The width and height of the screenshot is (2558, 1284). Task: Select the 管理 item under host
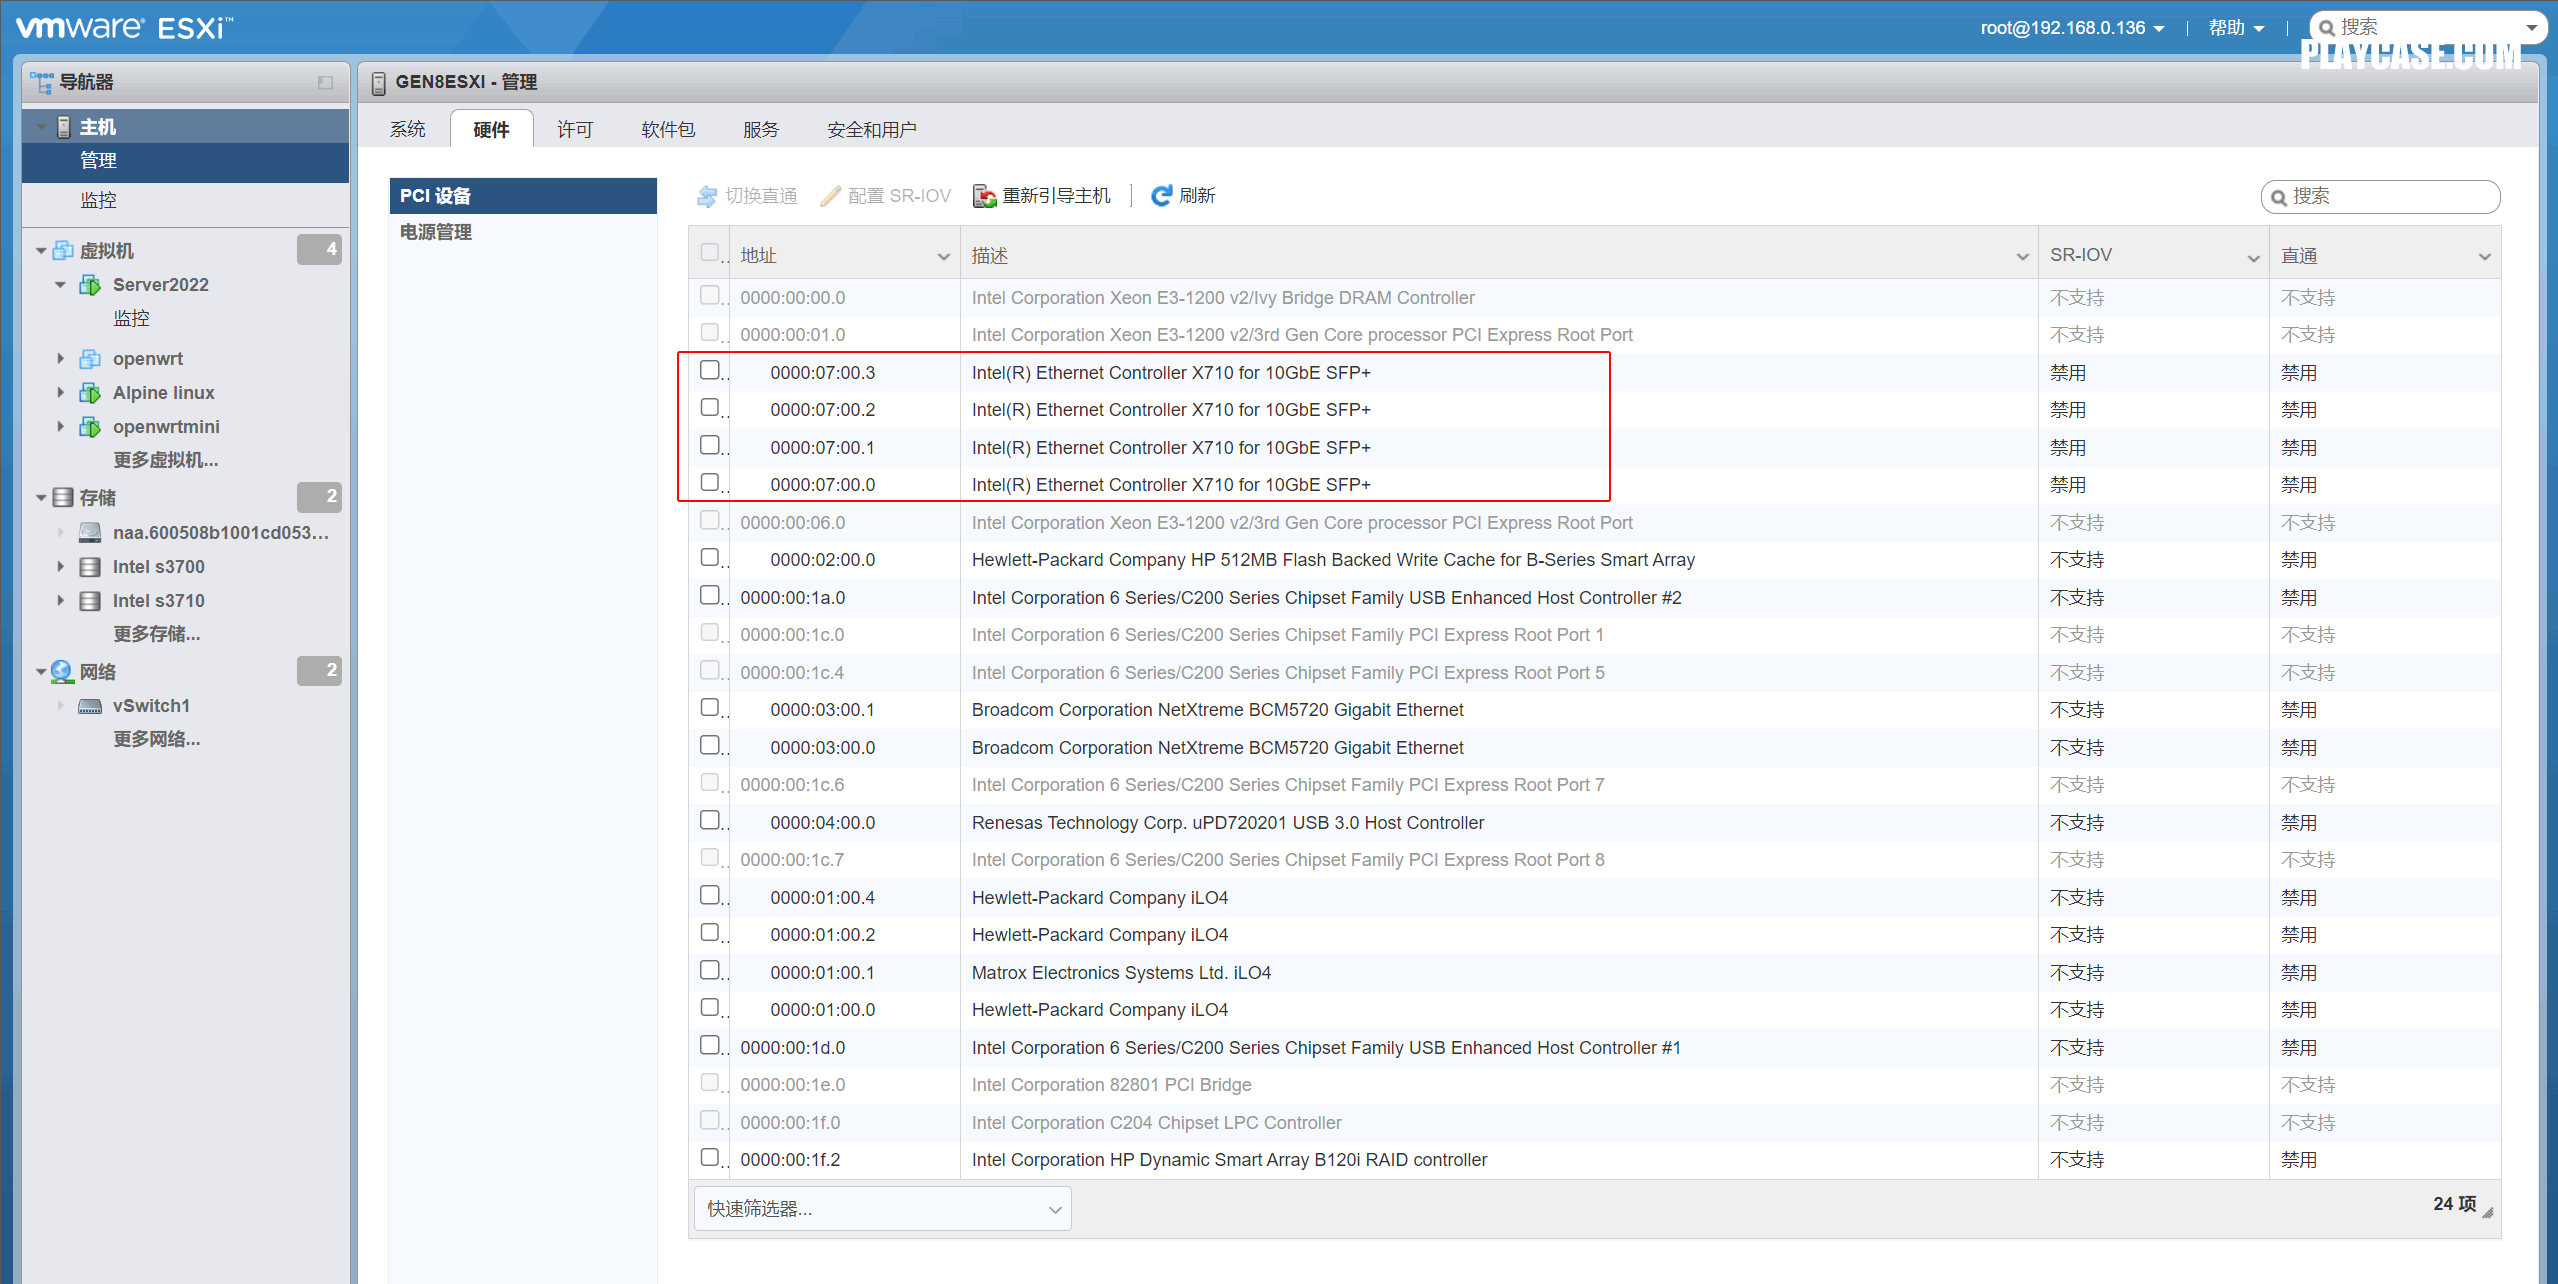(x=185, y=161)
